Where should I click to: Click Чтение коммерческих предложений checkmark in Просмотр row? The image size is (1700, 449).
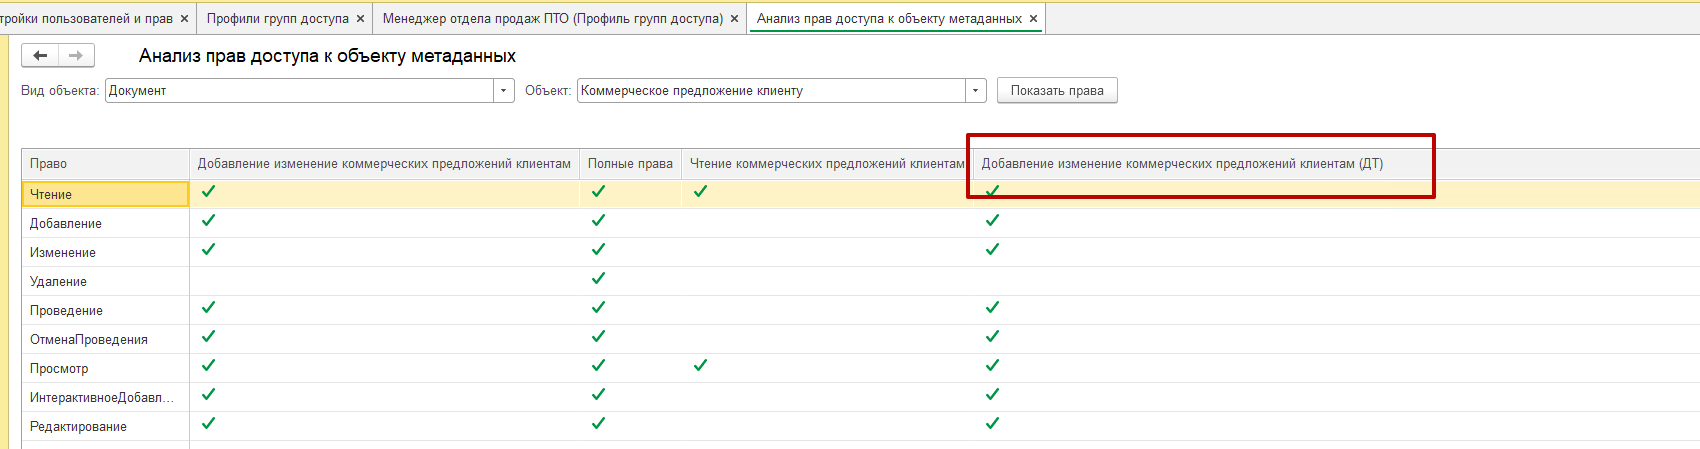700,366
